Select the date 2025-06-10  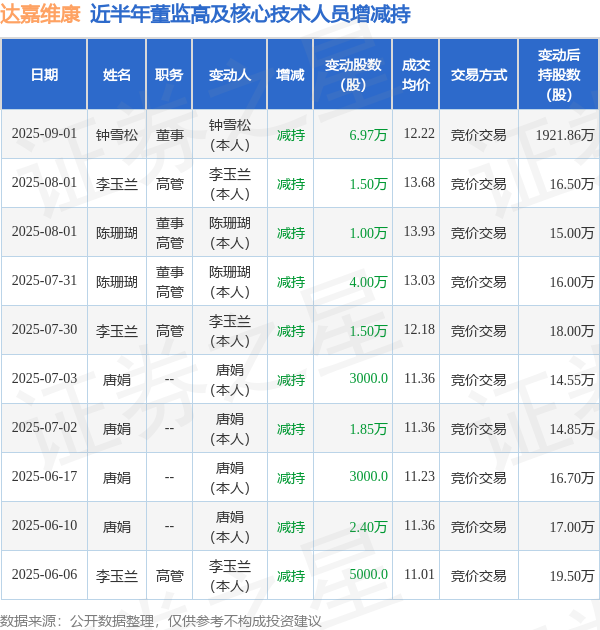pos(44,526)
